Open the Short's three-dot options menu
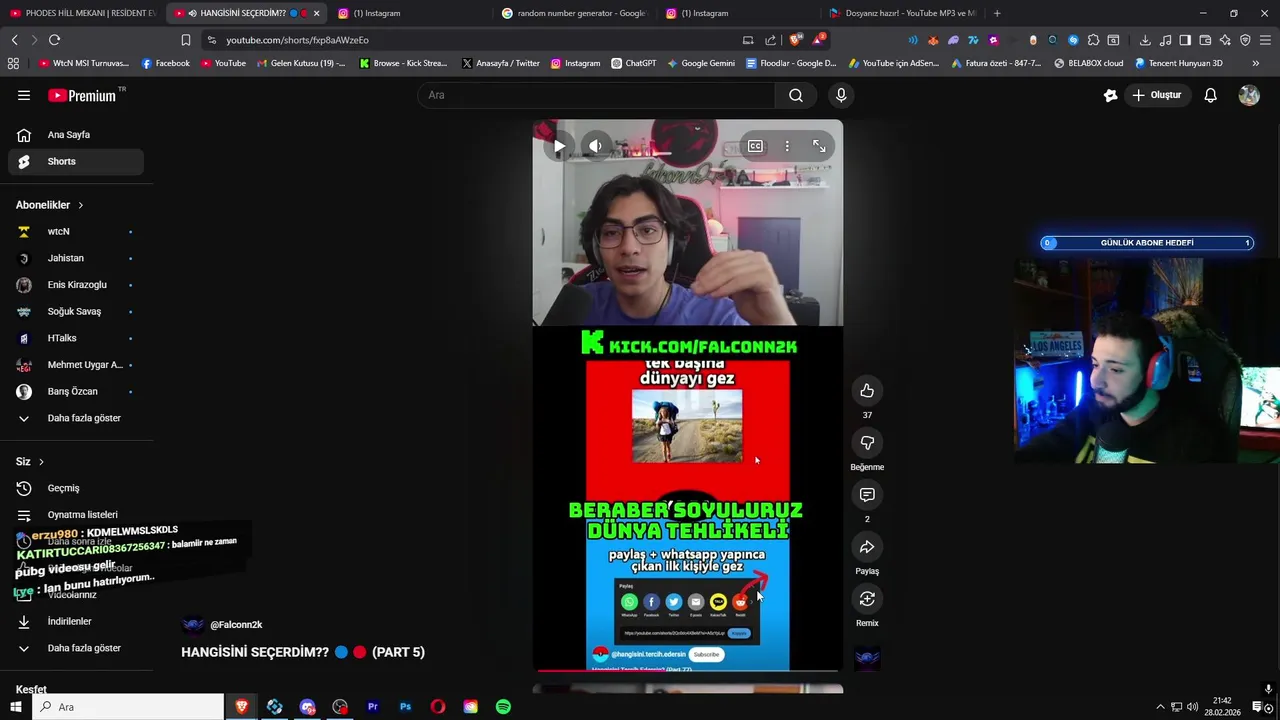The height and width of the screenshot is (720, 1280). (787, 146)
